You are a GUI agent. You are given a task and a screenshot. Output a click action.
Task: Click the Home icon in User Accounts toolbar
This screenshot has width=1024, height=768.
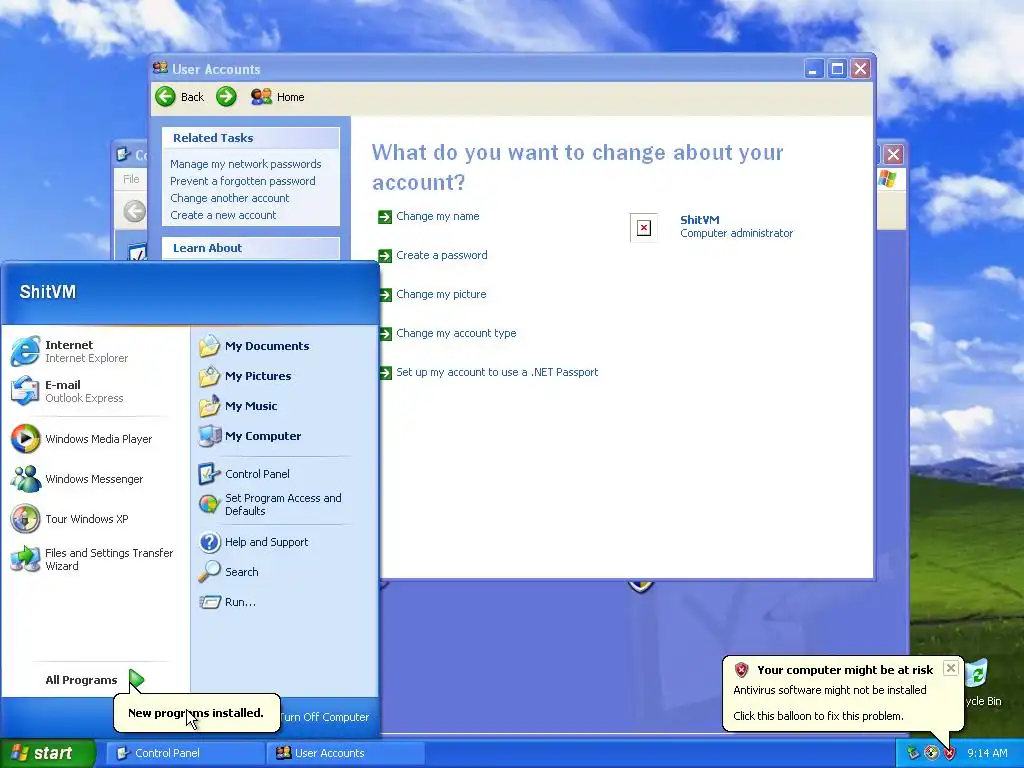(261, 97)
